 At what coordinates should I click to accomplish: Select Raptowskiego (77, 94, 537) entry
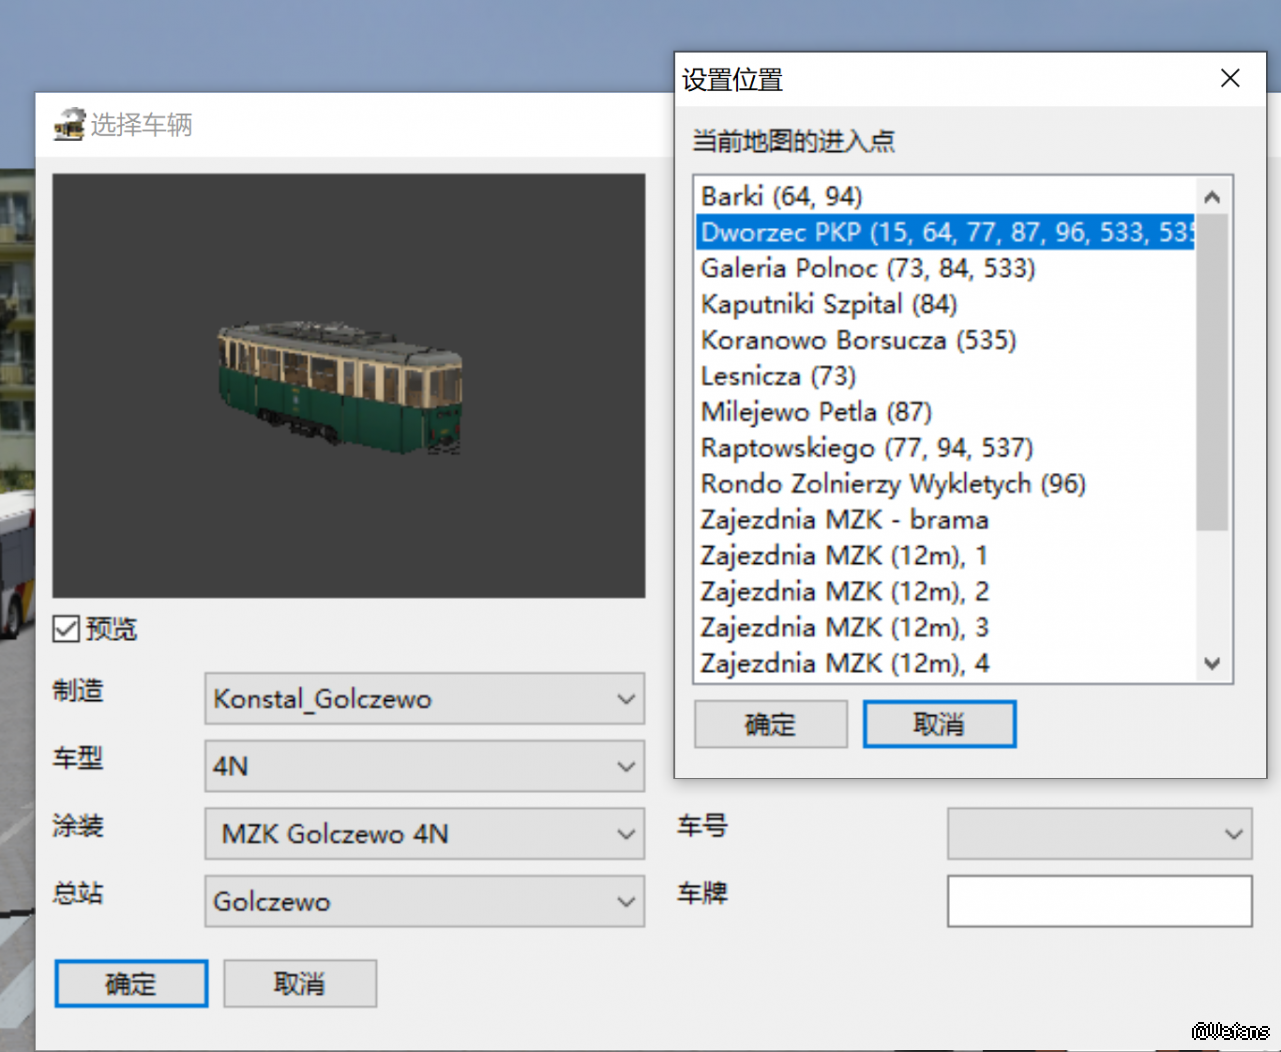pyautogui.click(x=946, y=448)
